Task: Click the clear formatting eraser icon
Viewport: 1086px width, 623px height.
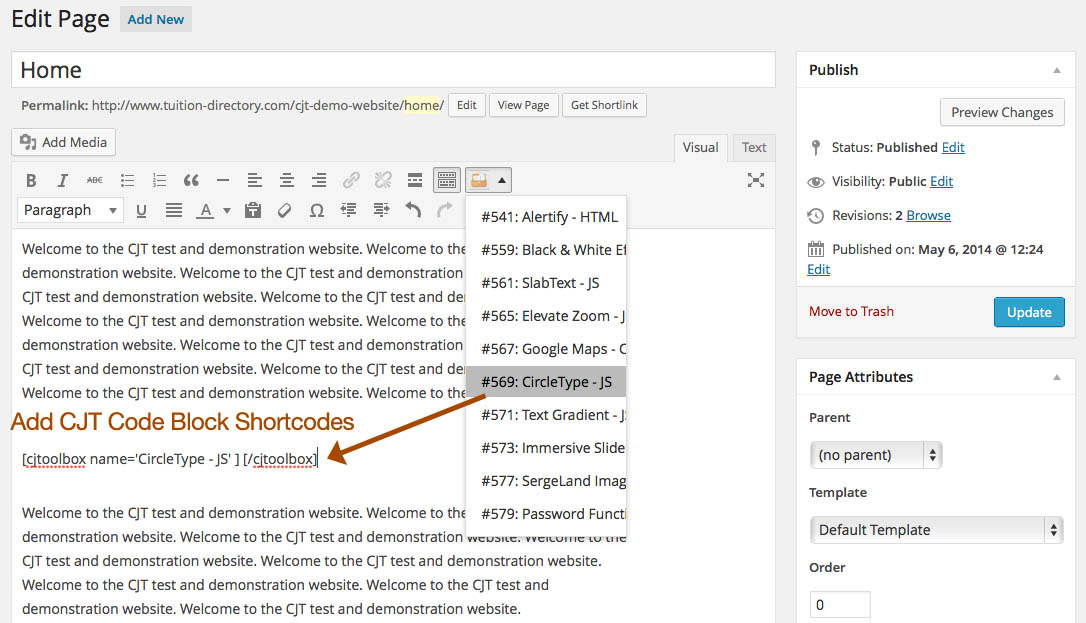Action: [285, 210]
